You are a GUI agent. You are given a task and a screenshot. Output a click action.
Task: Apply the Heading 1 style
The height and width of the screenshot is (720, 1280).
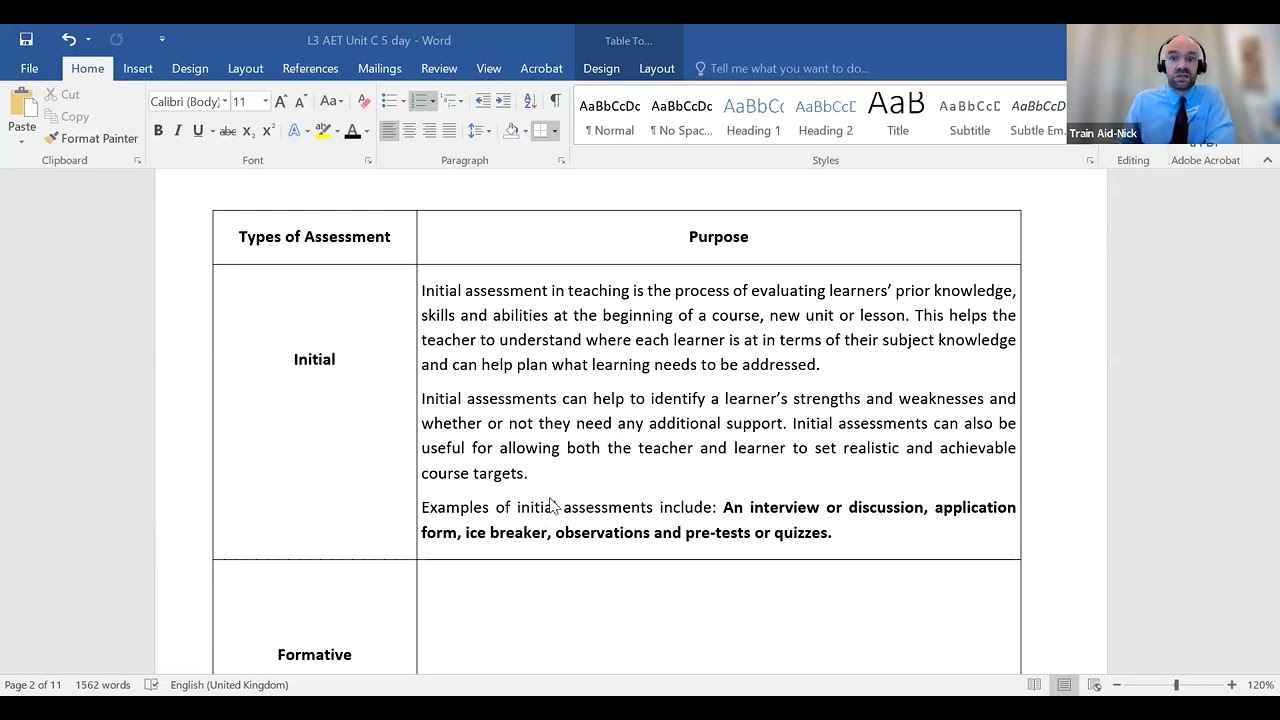pyautogui.click(x=753, y=116)
